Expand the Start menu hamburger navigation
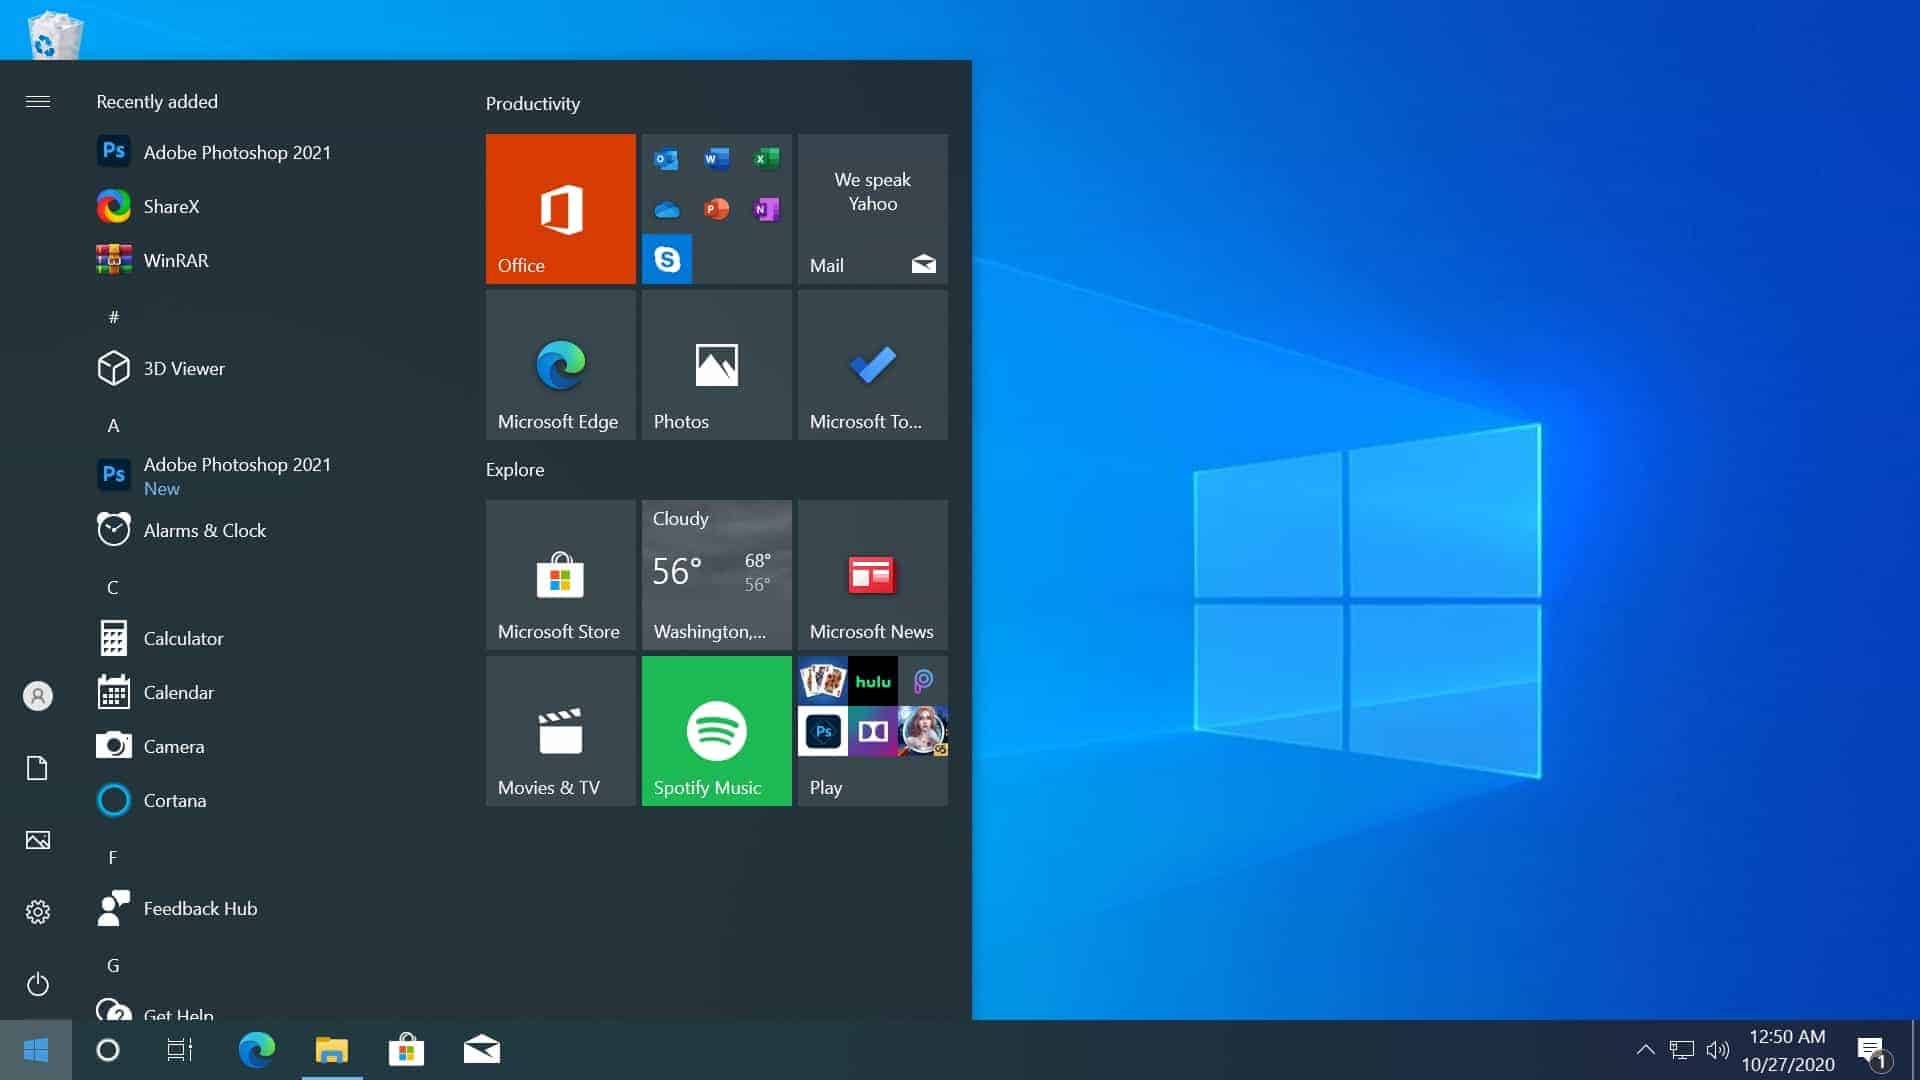The width and height of the screenshot is (1920, 1080). (x=37, y=101)
